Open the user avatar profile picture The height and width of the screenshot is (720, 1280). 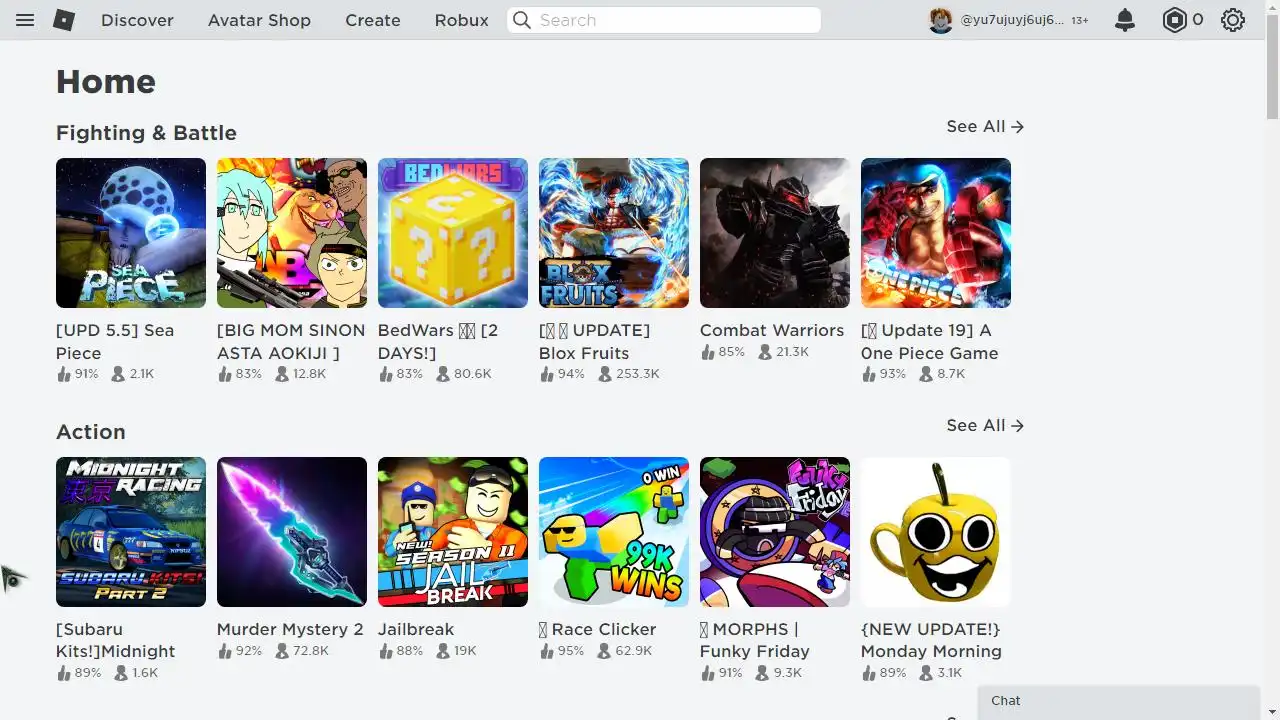click(940, 20)
